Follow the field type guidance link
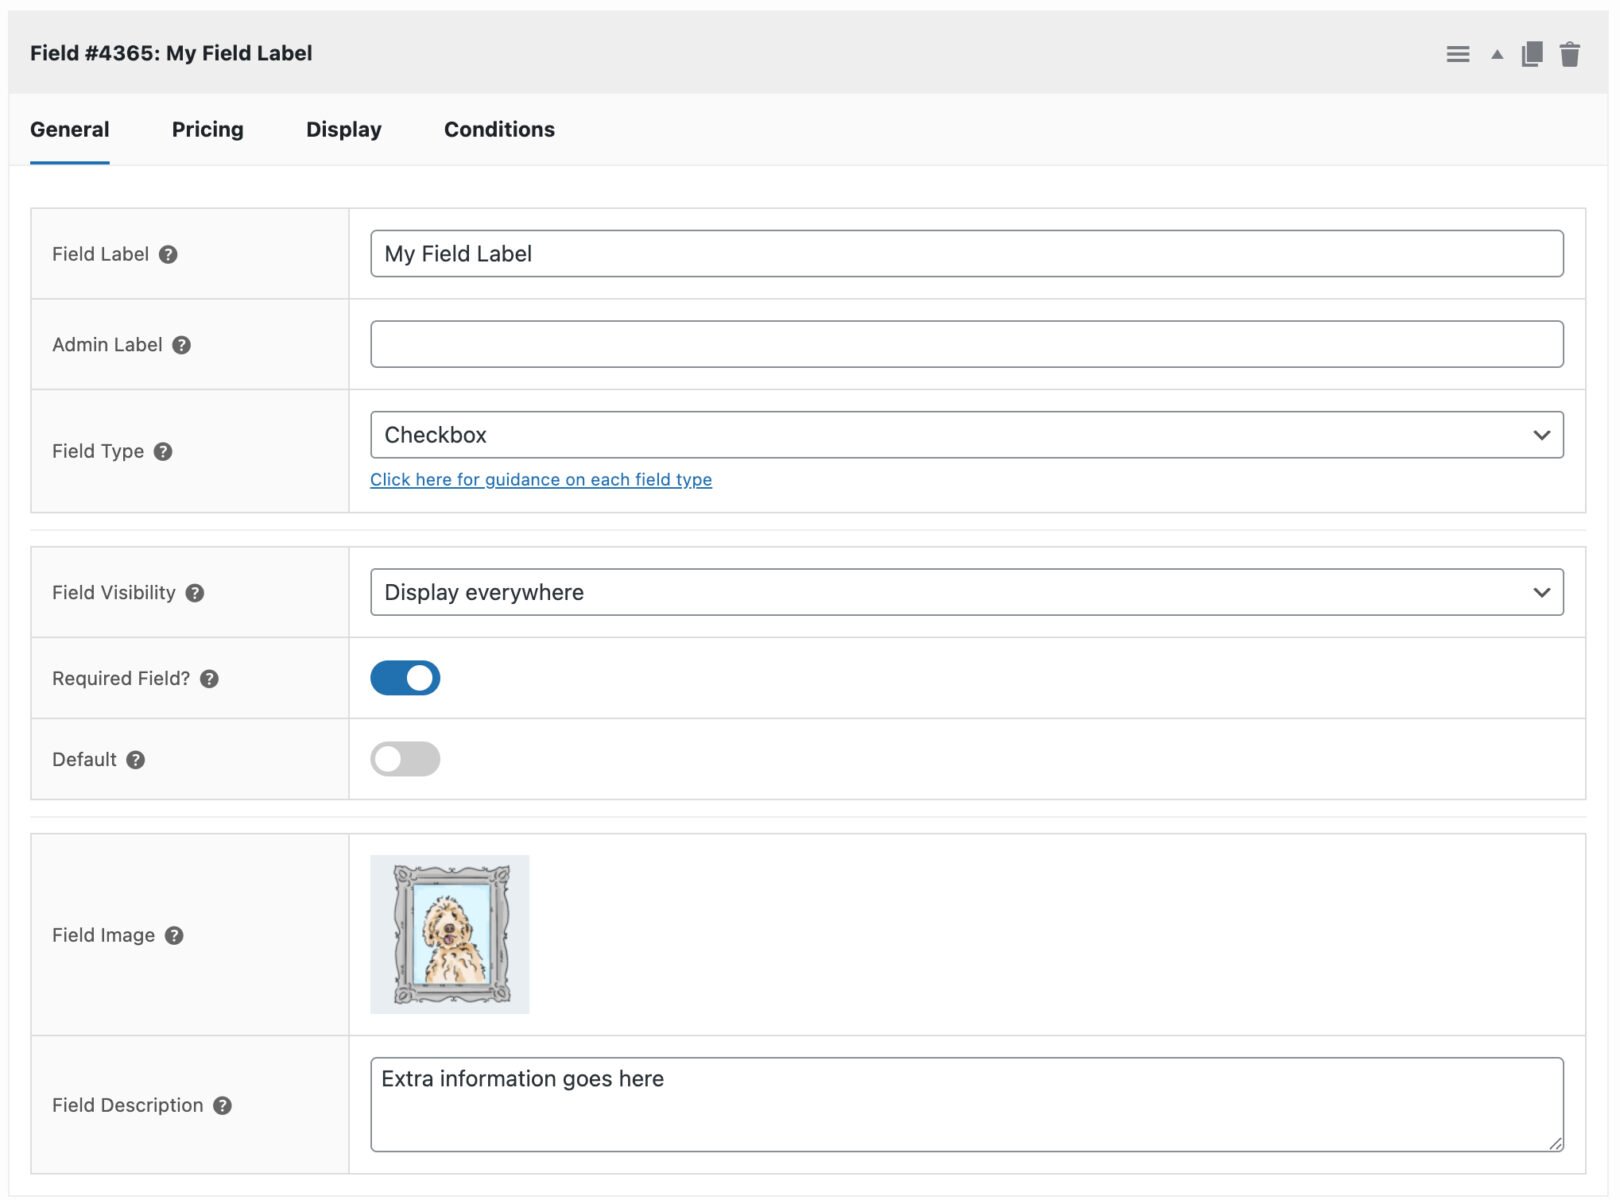 (540, 480)
